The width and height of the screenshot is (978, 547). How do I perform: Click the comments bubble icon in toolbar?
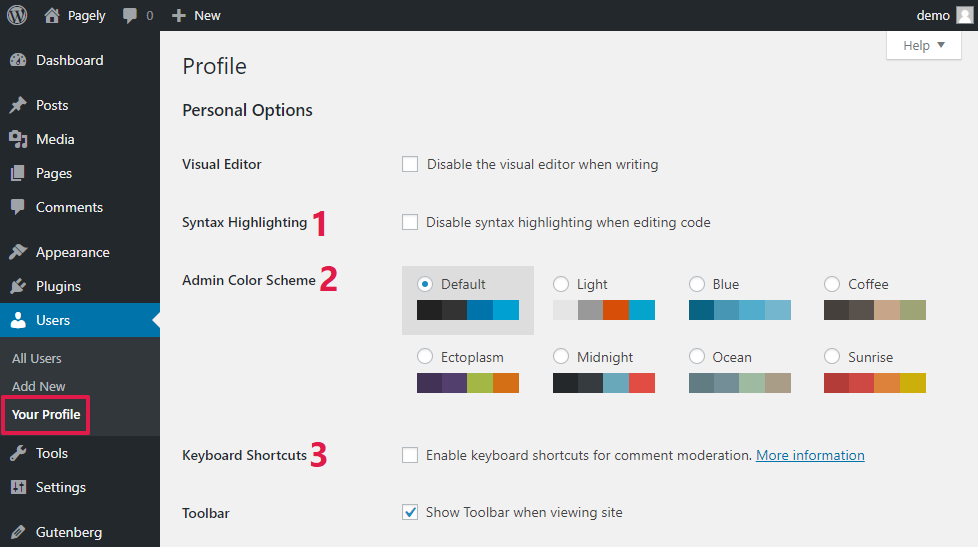pyautogui.click(x=130, y=16)
